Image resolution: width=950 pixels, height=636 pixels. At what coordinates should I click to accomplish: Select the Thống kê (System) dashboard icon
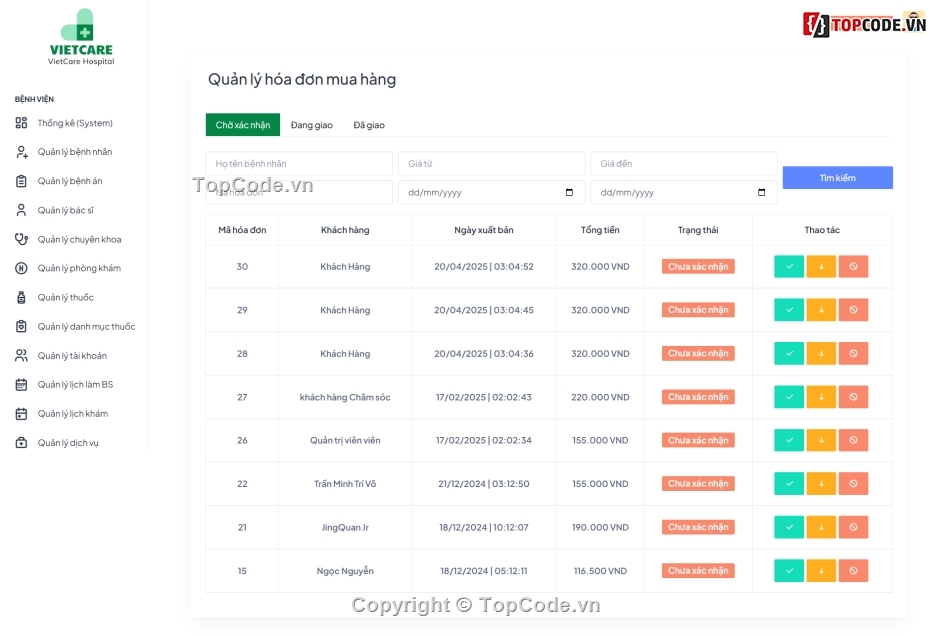click(x=22, y=123)
